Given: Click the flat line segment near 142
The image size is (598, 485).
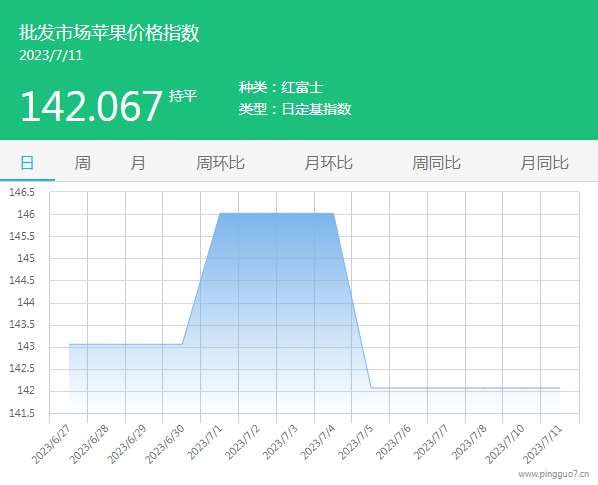Looking at the screenshot, I should [x=465, y=388].
